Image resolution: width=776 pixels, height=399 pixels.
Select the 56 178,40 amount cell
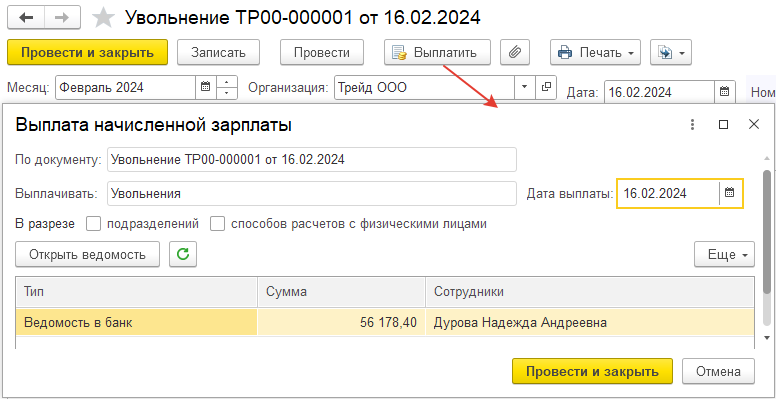coord(341,323)
